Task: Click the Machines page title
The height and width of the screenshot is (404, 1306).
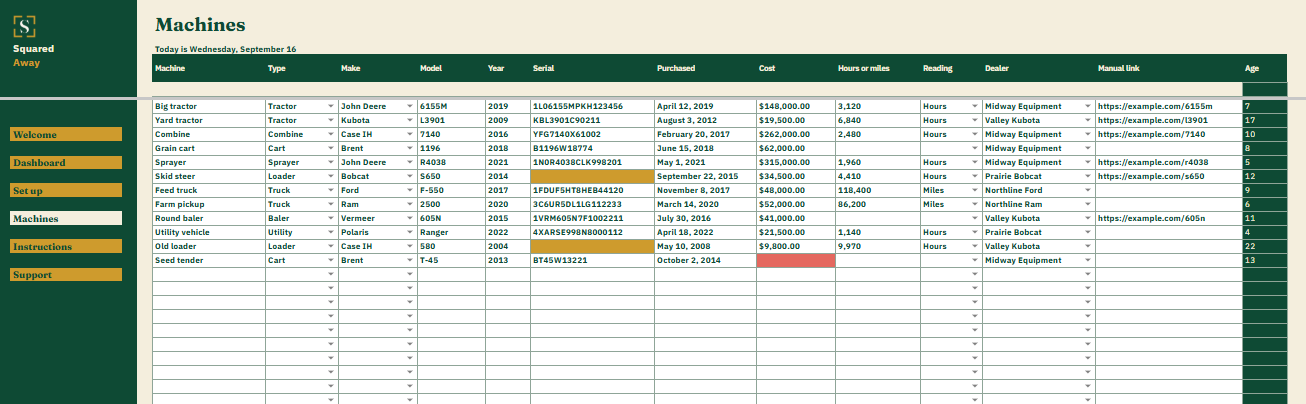Action: coord(200,25)
